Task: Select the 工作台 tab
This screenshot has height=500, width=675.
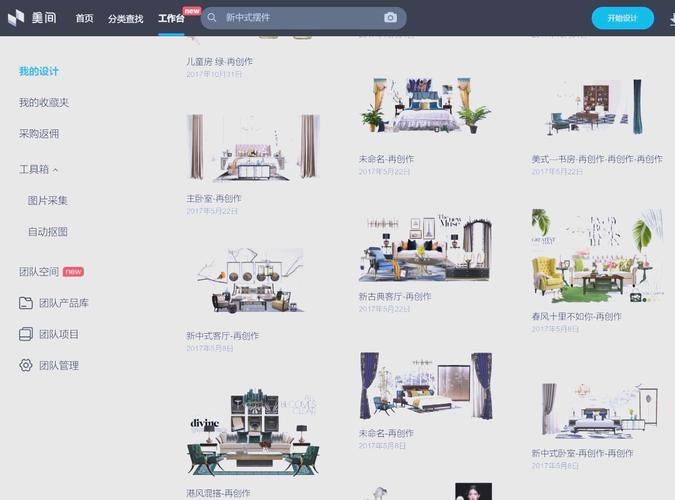Action: point(171,19)
